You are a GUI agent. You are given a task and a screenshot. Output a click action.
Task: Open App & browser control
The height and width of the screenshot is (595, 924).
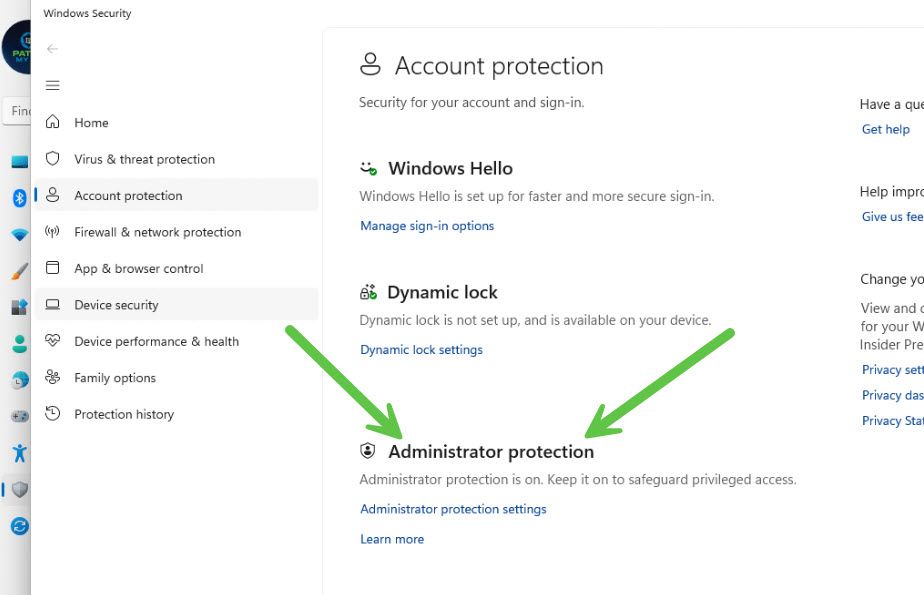tap(176, 269)
